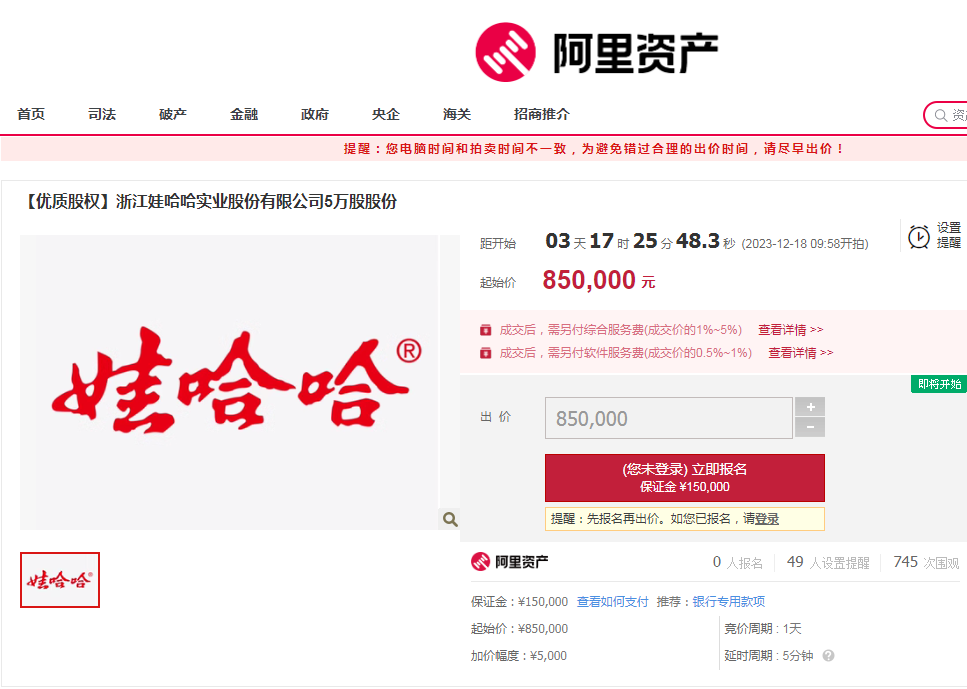Screen dimensions: 967x689
Task: View details link for 软件服务费
Action: (x=800, y=352)
